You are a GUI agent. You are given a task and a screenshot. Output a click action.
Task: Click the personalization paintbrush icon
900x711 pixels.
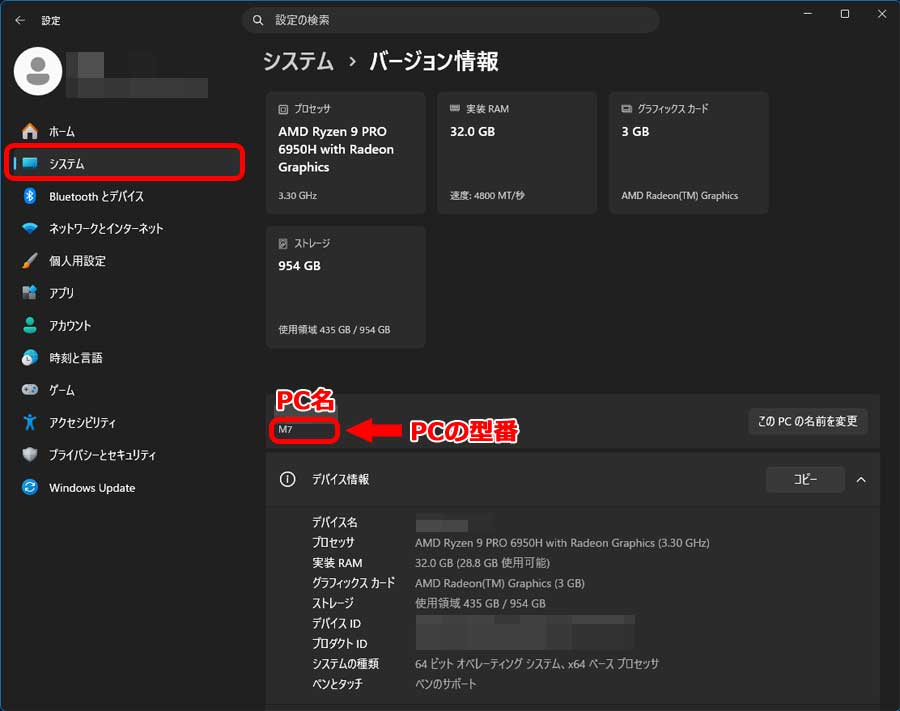(x=30, y=261)
